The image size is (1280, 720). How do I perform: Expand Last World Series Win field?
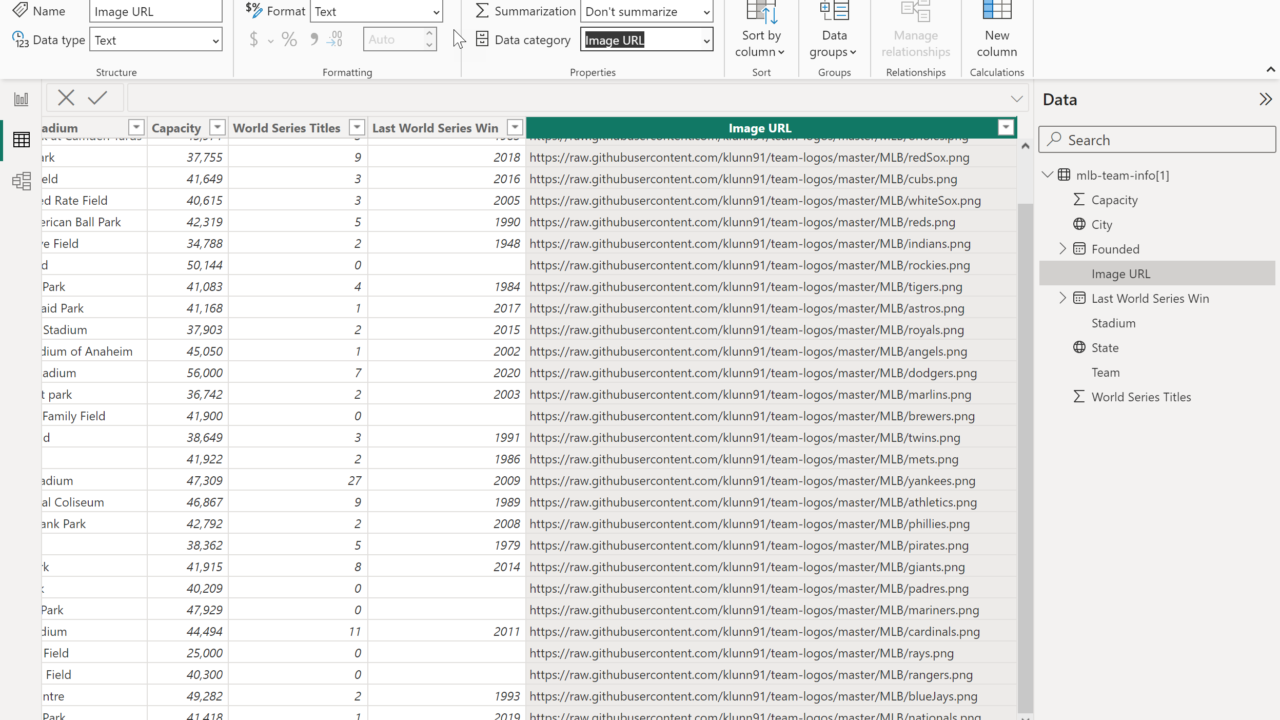1063,298
